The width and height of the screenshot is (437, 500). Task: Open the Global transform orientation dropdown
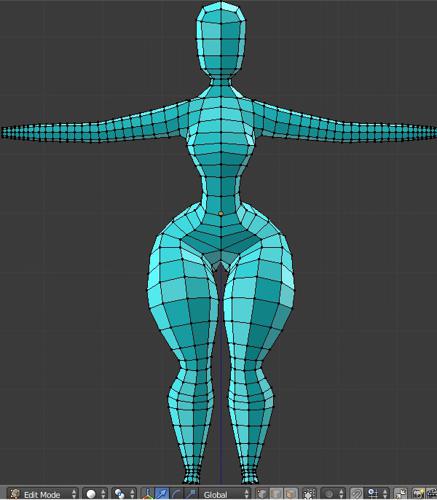pos(225,494)
